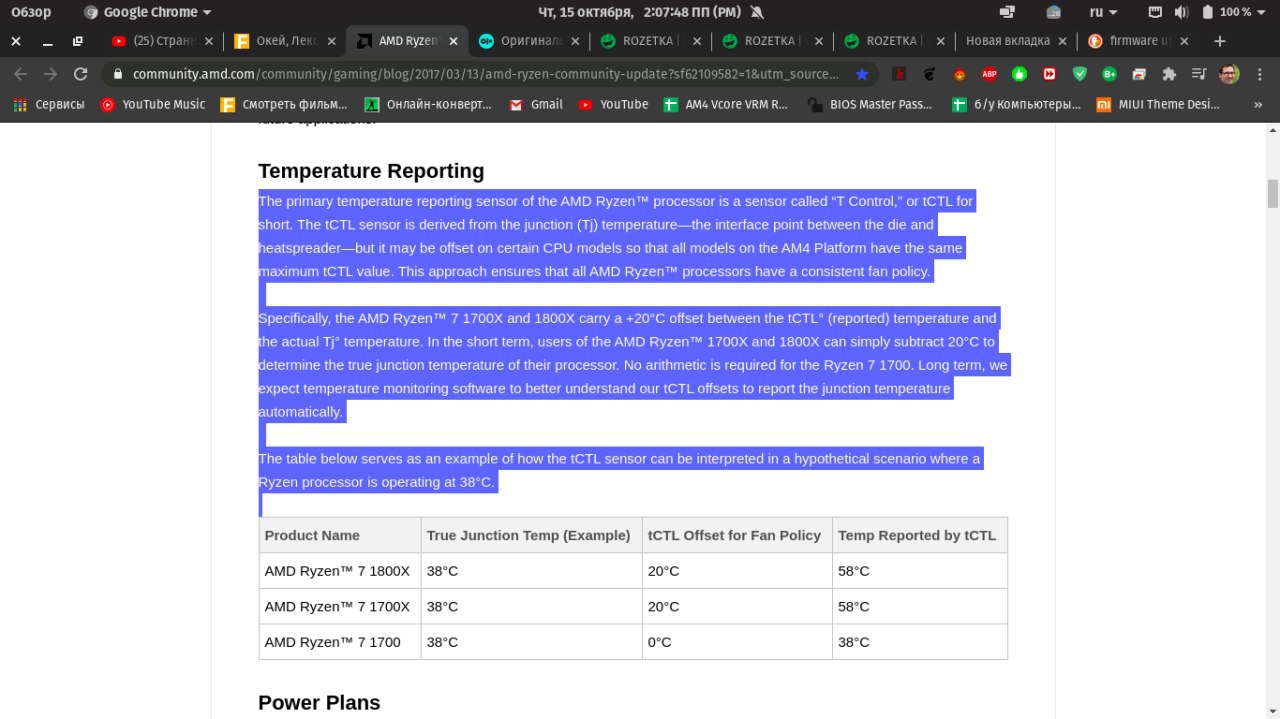
Task: Close the Новая вкладка tab
Action: pyautogui.click(x=1063, y=41)
